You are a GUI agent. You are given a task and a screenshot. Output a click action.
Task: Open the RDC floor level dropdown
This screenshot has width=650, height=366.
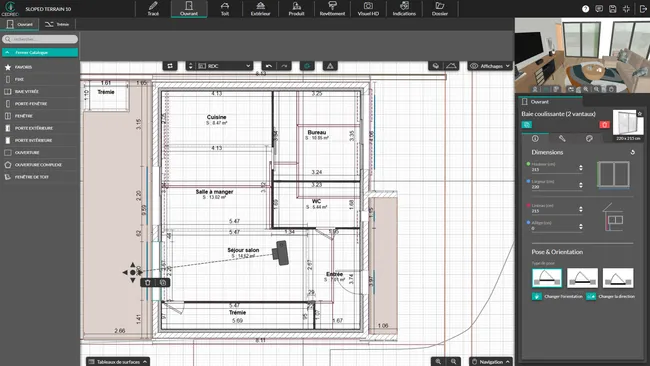pyautogui.click(x=224, y=66)
